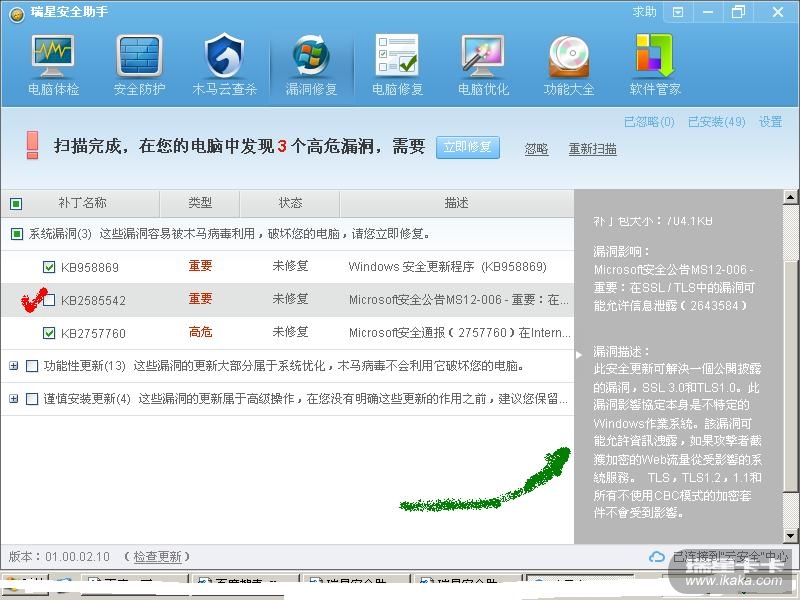Open 设置 settings link
This screenshot has width=800, height=600.
770,122
